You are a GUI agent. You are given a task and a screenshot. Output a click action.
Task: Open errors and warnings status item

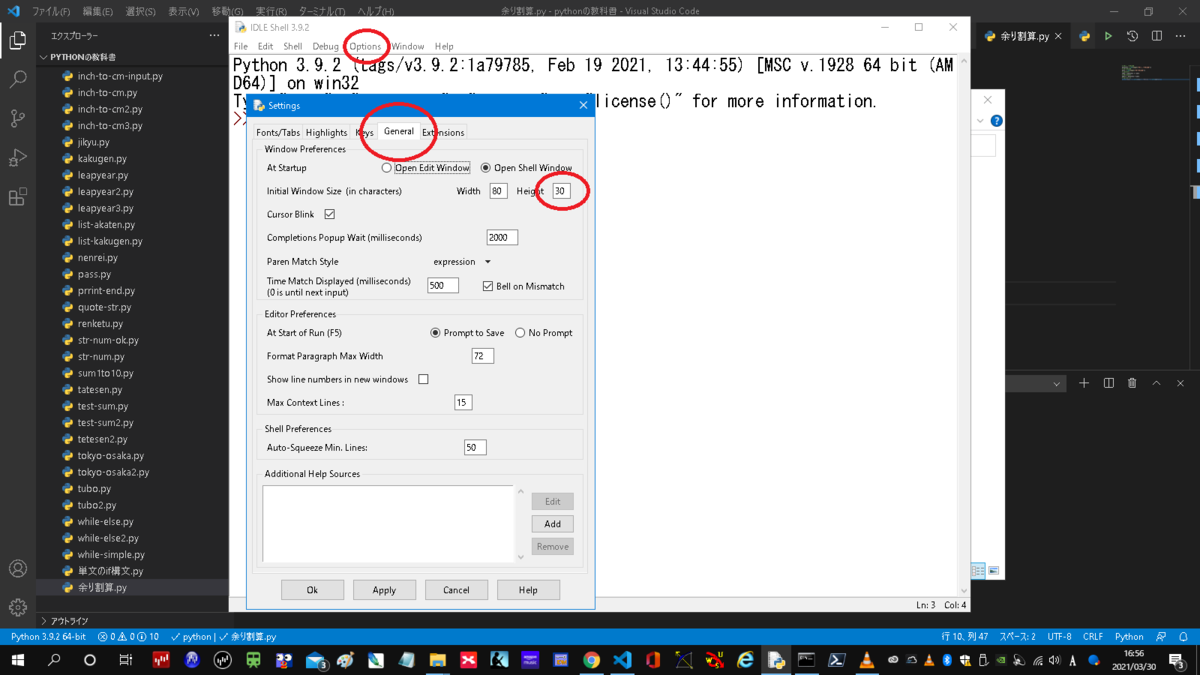128,637
